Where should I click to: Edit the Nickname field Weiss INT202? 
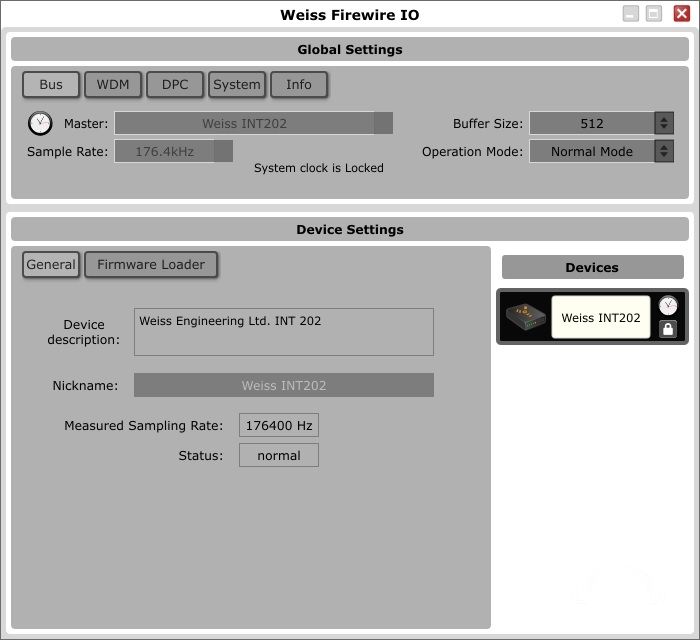pos(284,385)
